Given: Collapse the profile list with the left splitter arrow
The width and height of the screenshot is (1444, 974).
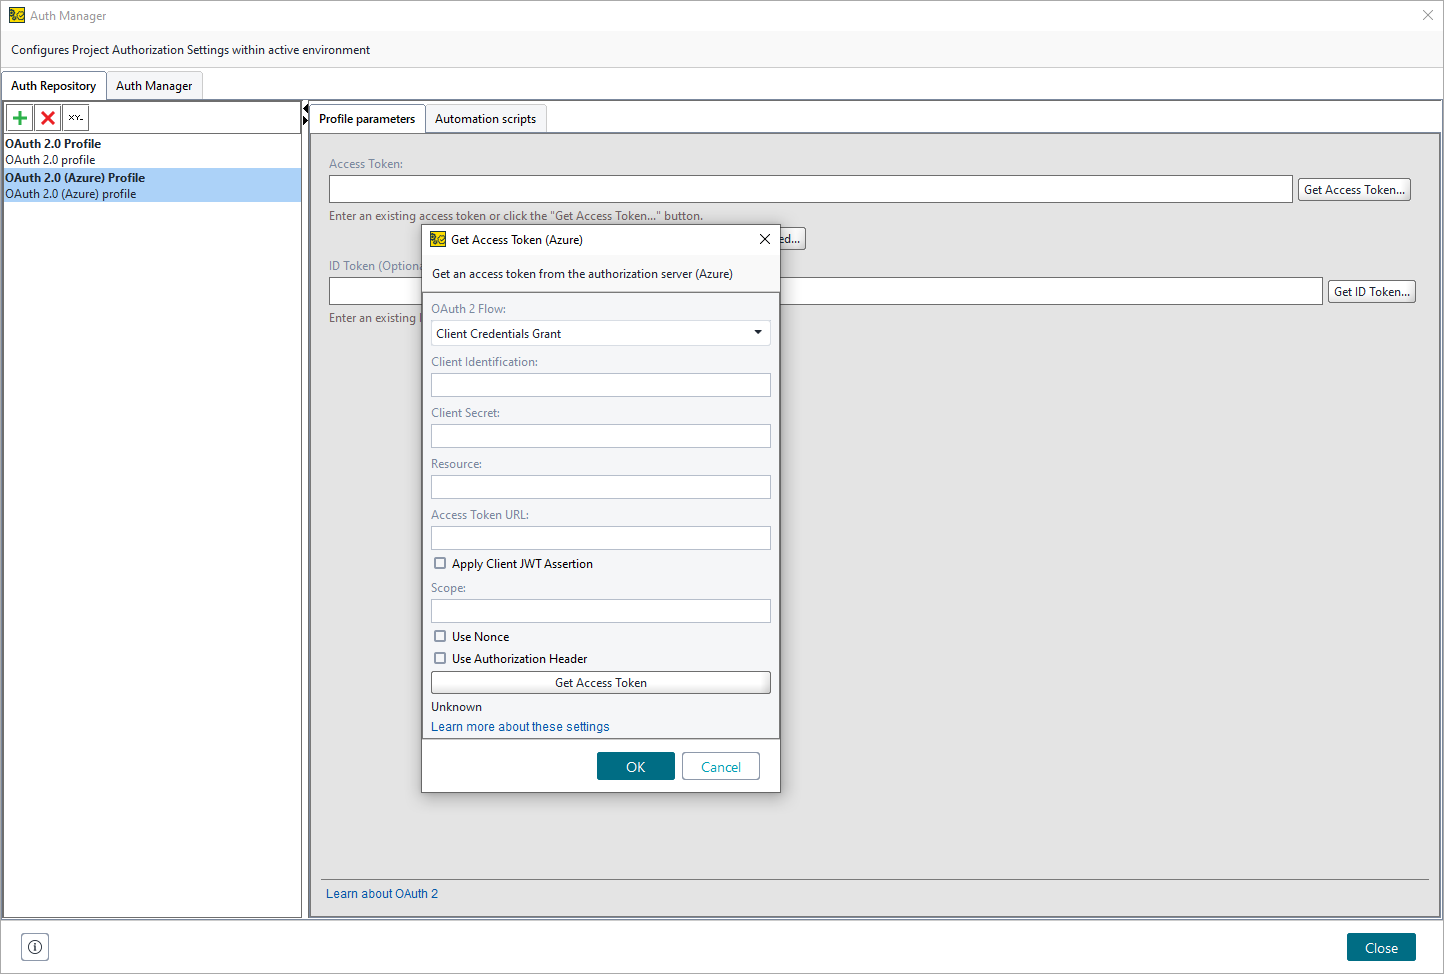Looking at the screenshot, I should 305,106.
